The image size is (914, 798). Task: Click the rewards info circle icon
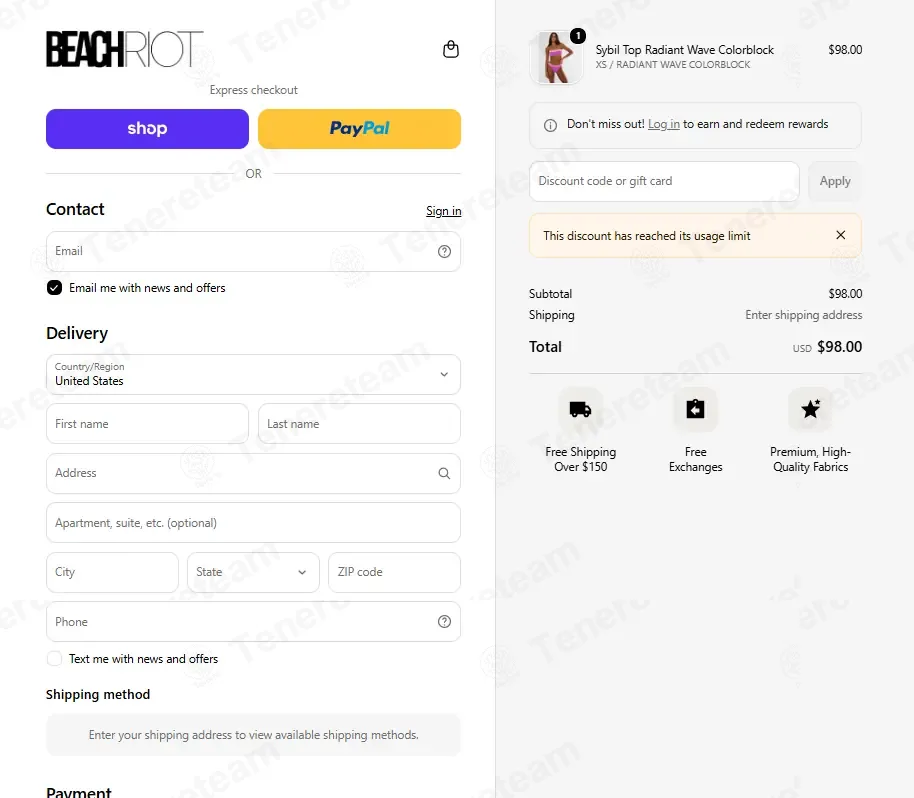tap(550, 125)
